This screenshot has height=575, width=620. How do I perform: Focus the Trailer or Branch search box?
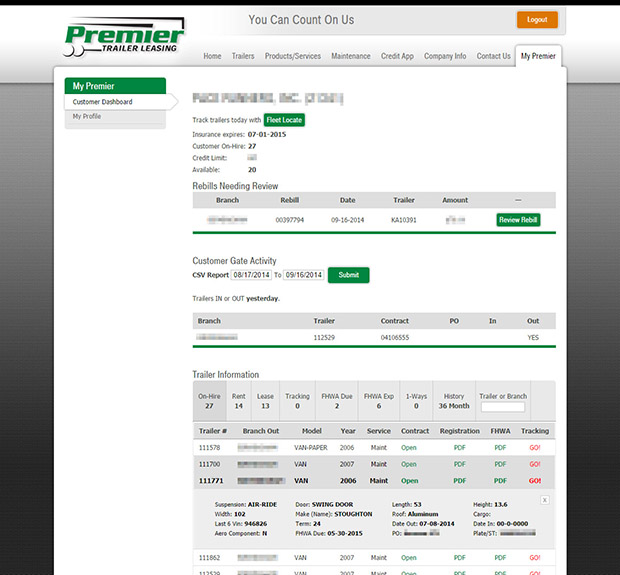502,407
